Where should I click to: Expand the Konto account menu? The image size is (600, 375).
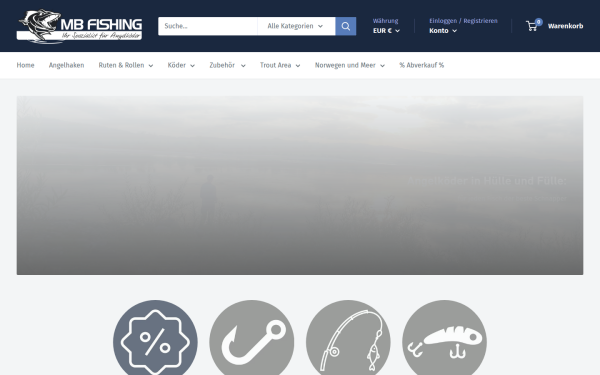click(443, 31)
